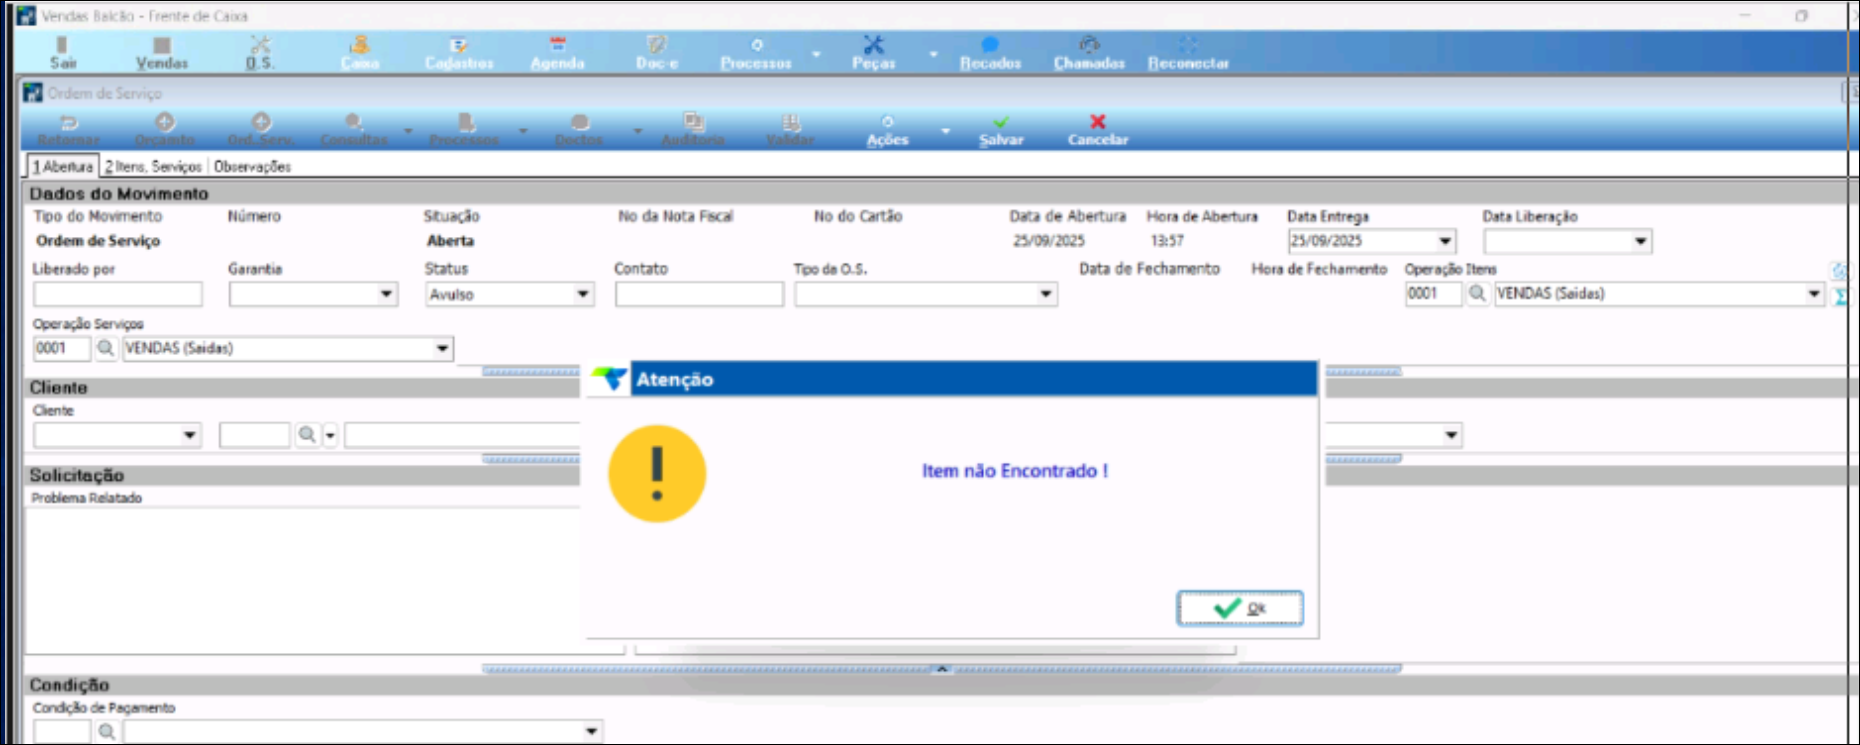Click magnifier beside Operação Serviços code
Image resolution: width=1860 pixels, height=745 pixels.
point(105,348)
